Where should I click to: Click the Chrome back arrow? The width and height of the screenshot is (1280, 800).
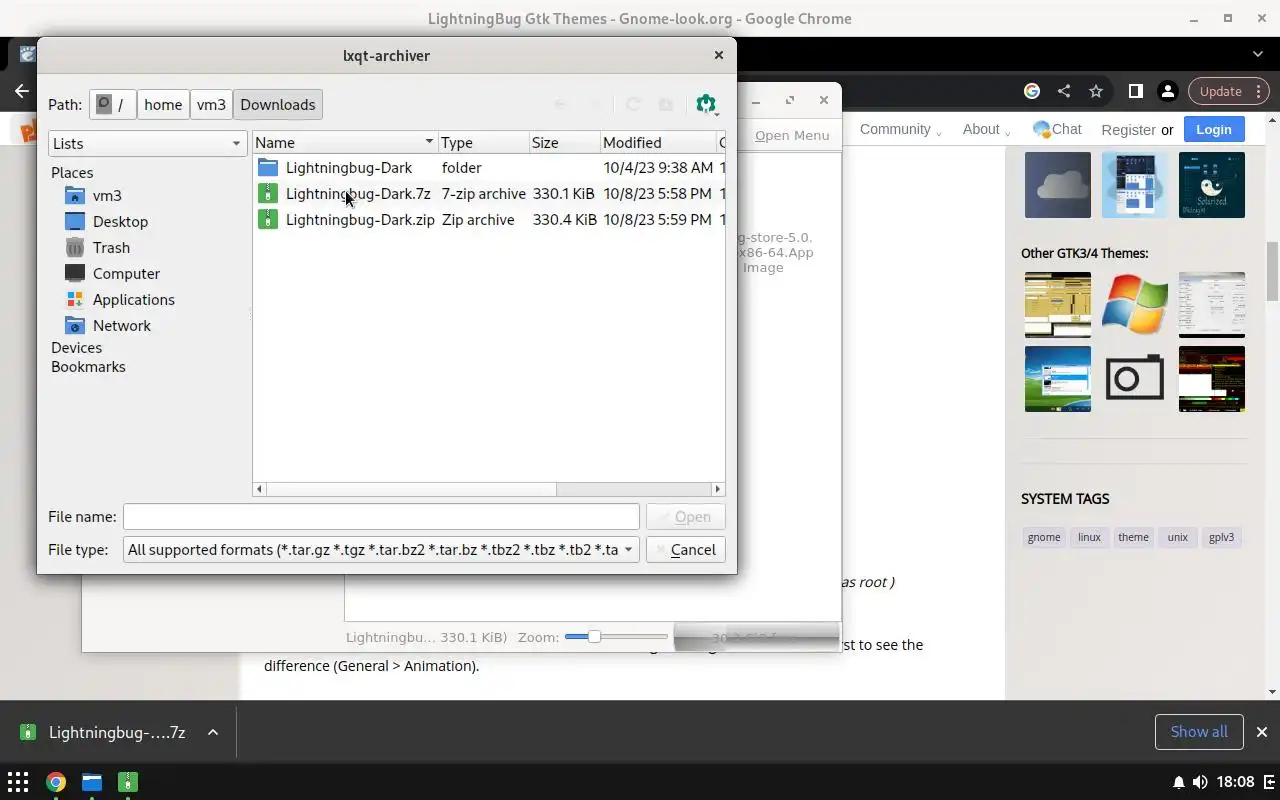pyautogui.click(x=21, y=91)
